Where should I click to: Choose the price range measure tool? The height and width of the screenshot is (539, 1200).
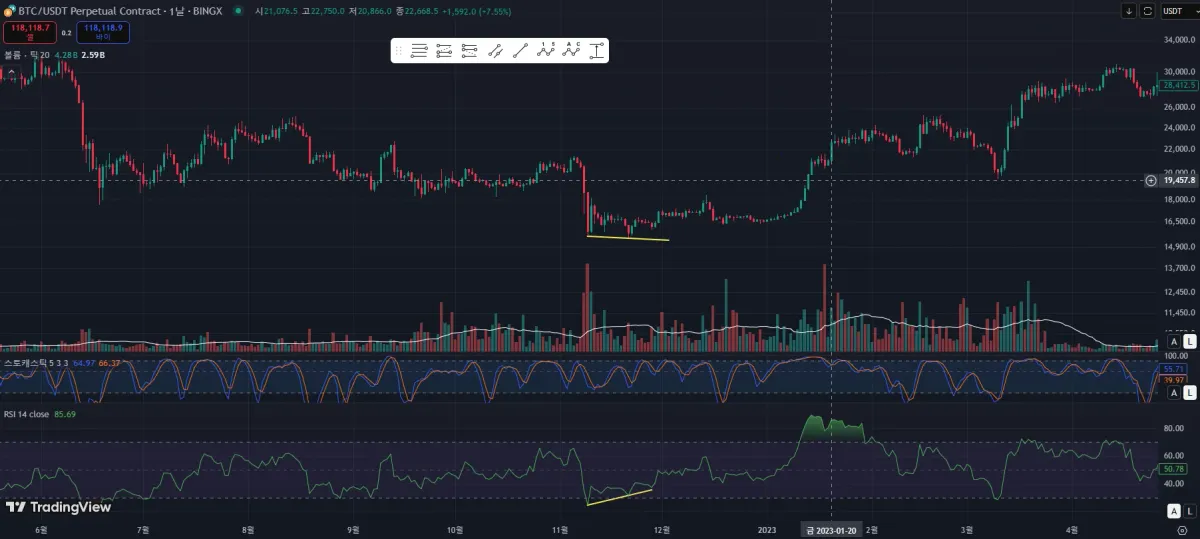(x=597, y=50)
